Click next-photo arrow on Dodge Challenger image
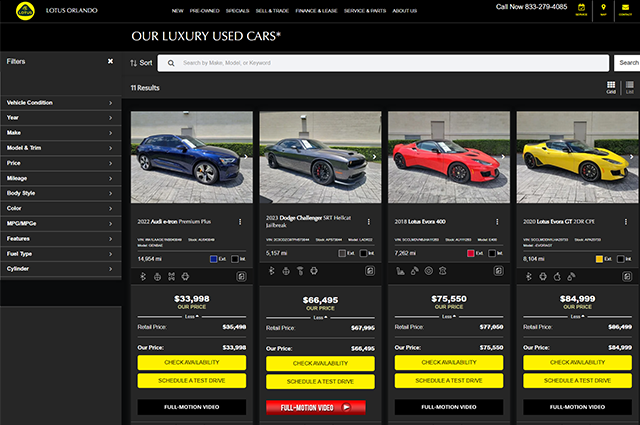Screen dimensions: 640x425 374,157
